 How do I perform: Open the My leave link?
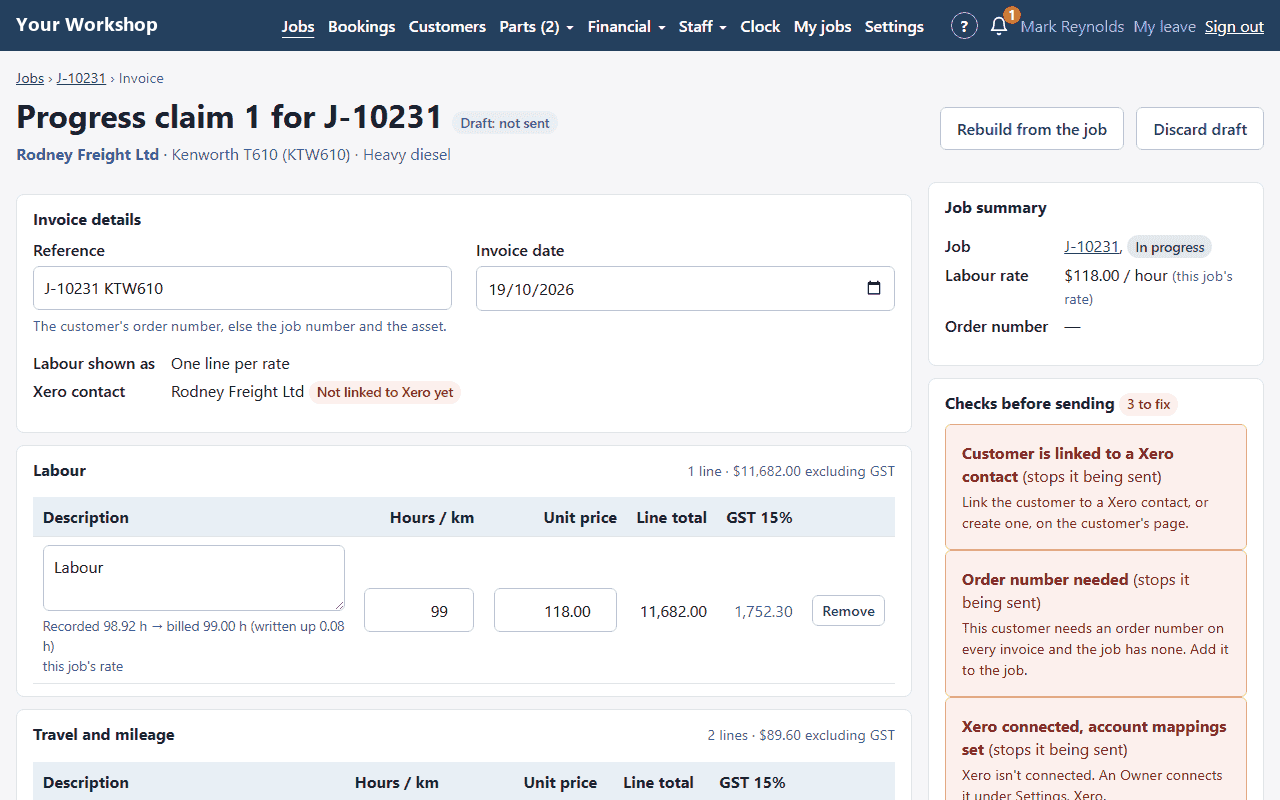(1164, 27)
